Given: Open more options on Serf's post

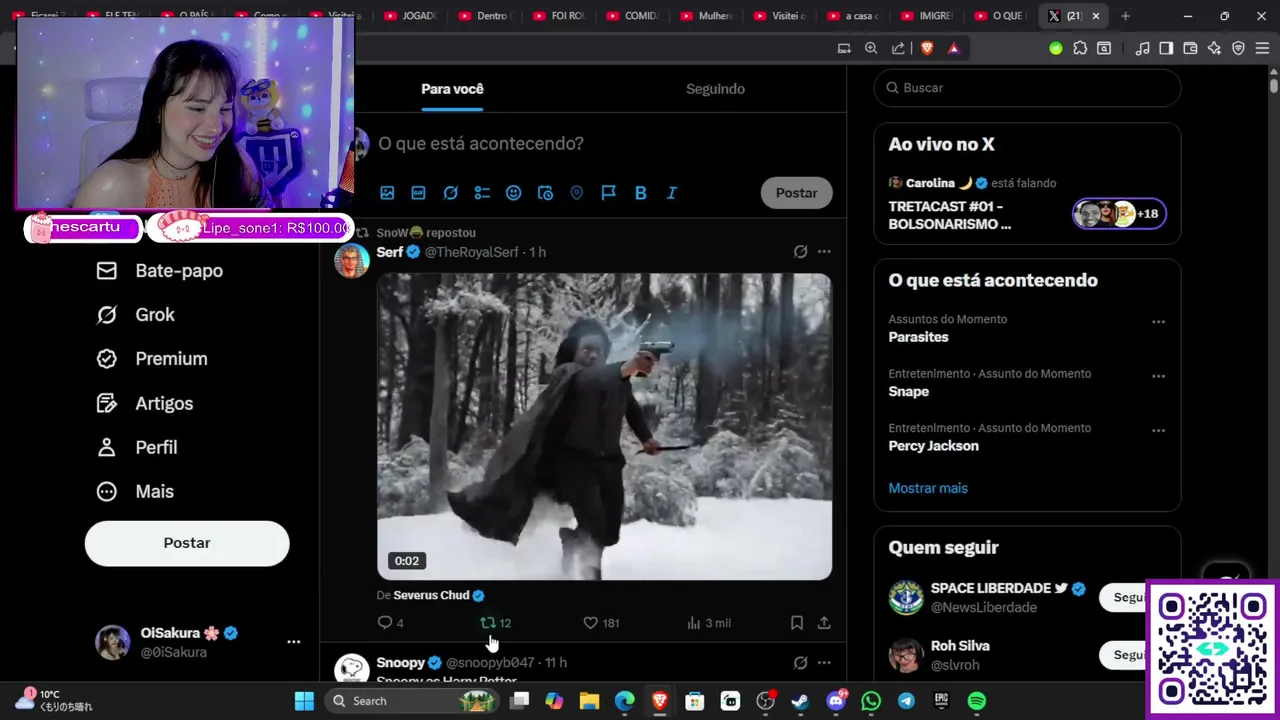Looking at the screenshot, I should [824, 252].
